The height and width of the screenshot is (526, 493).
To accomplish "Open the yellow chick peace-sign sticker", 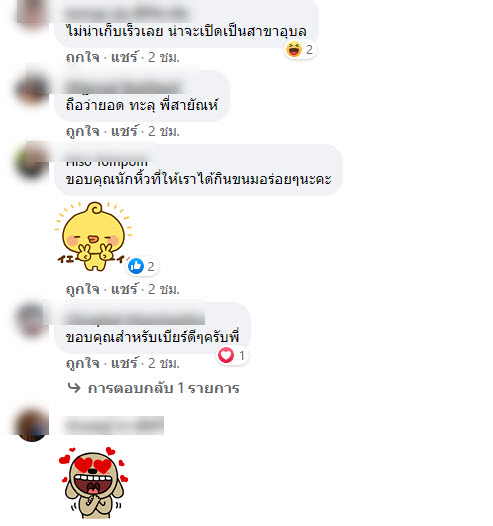I will pos(94,236).
